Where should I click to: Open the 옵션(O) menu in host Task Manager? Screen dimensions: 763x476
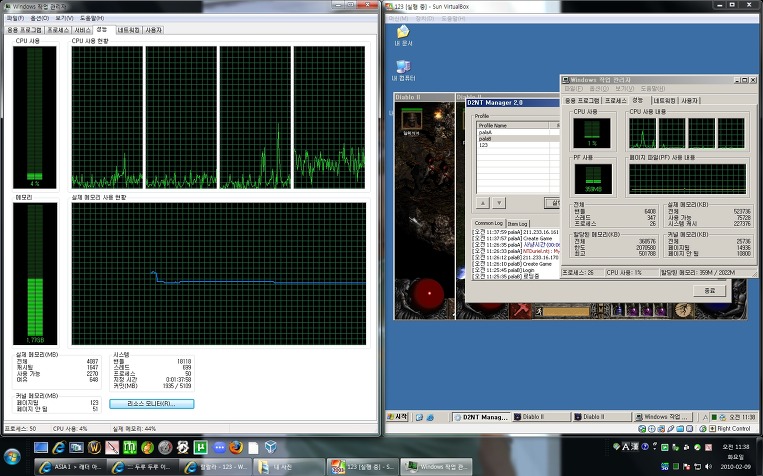click(39, 18)
